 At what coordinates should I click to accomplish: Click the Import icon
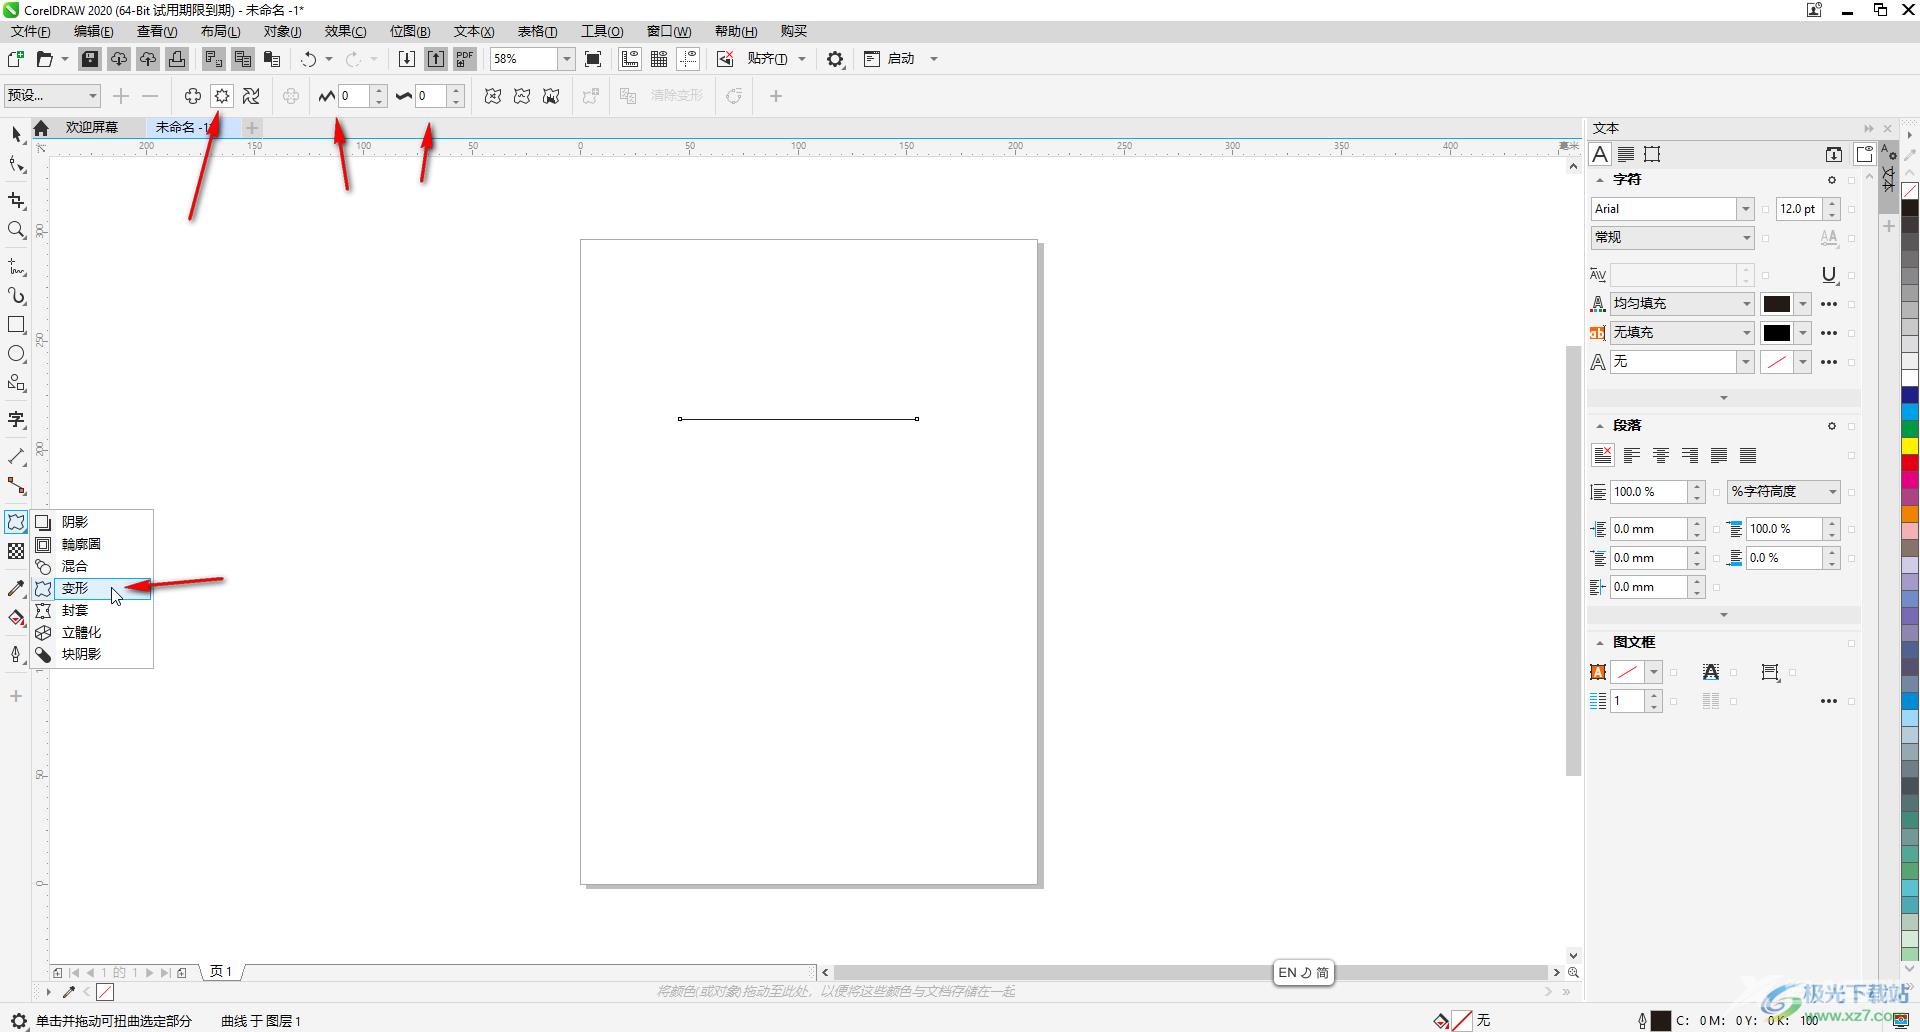[x=407, y=59]
